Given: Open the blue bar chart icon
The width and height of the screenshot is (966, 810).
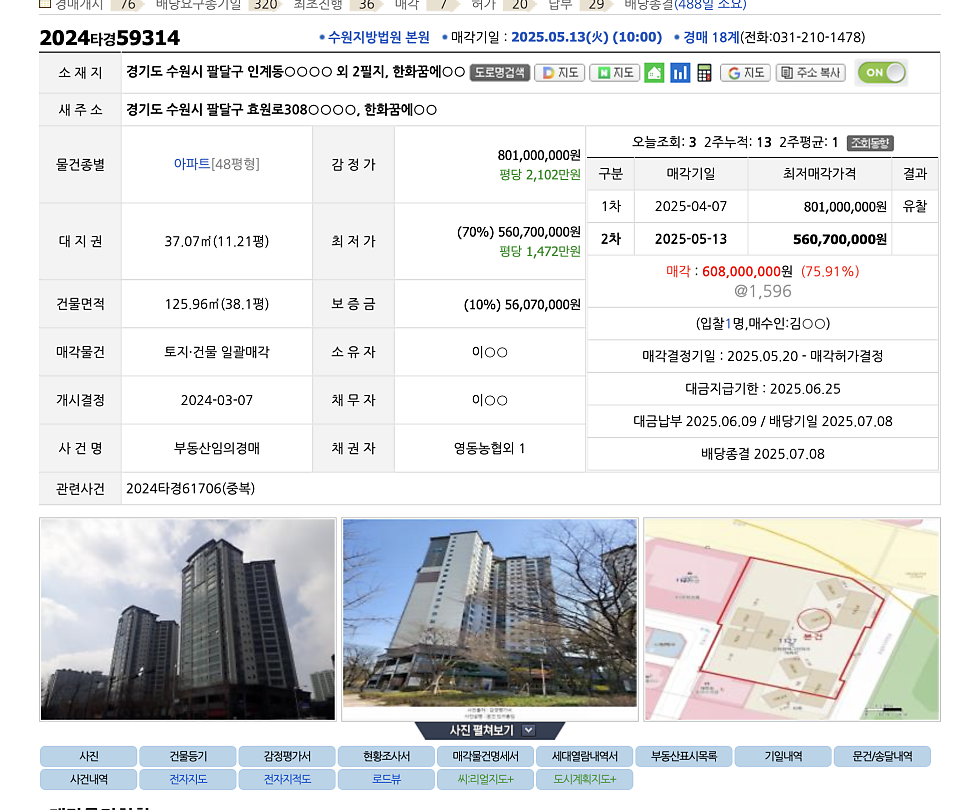Looking at the screenshot, I should pos(680,73).
